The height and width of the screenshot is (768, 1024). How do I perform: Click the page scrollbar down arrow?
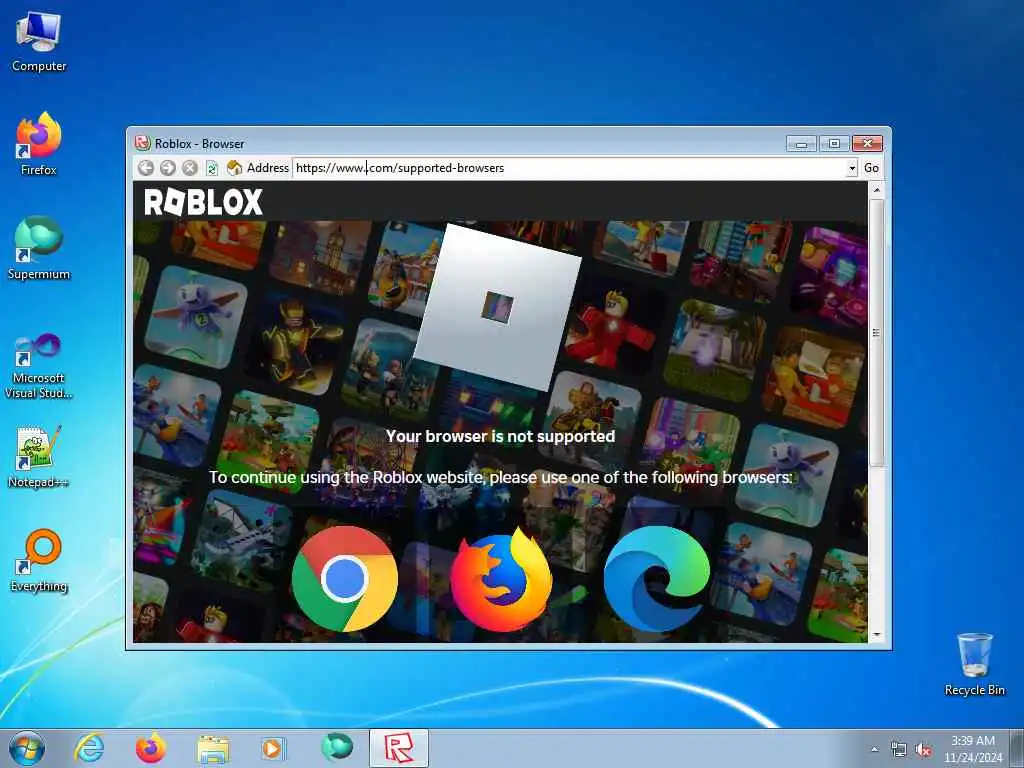pos(876,635)
